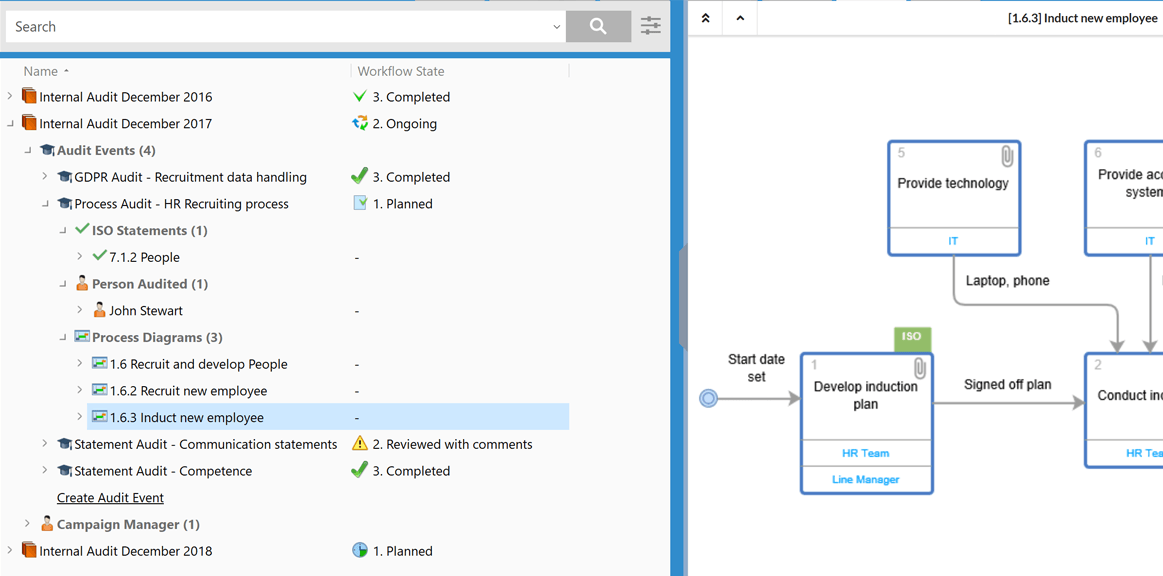Expand the 1.6.2 Recruit new employee node
1163x576 pixels.
click(x=80, y=390)
